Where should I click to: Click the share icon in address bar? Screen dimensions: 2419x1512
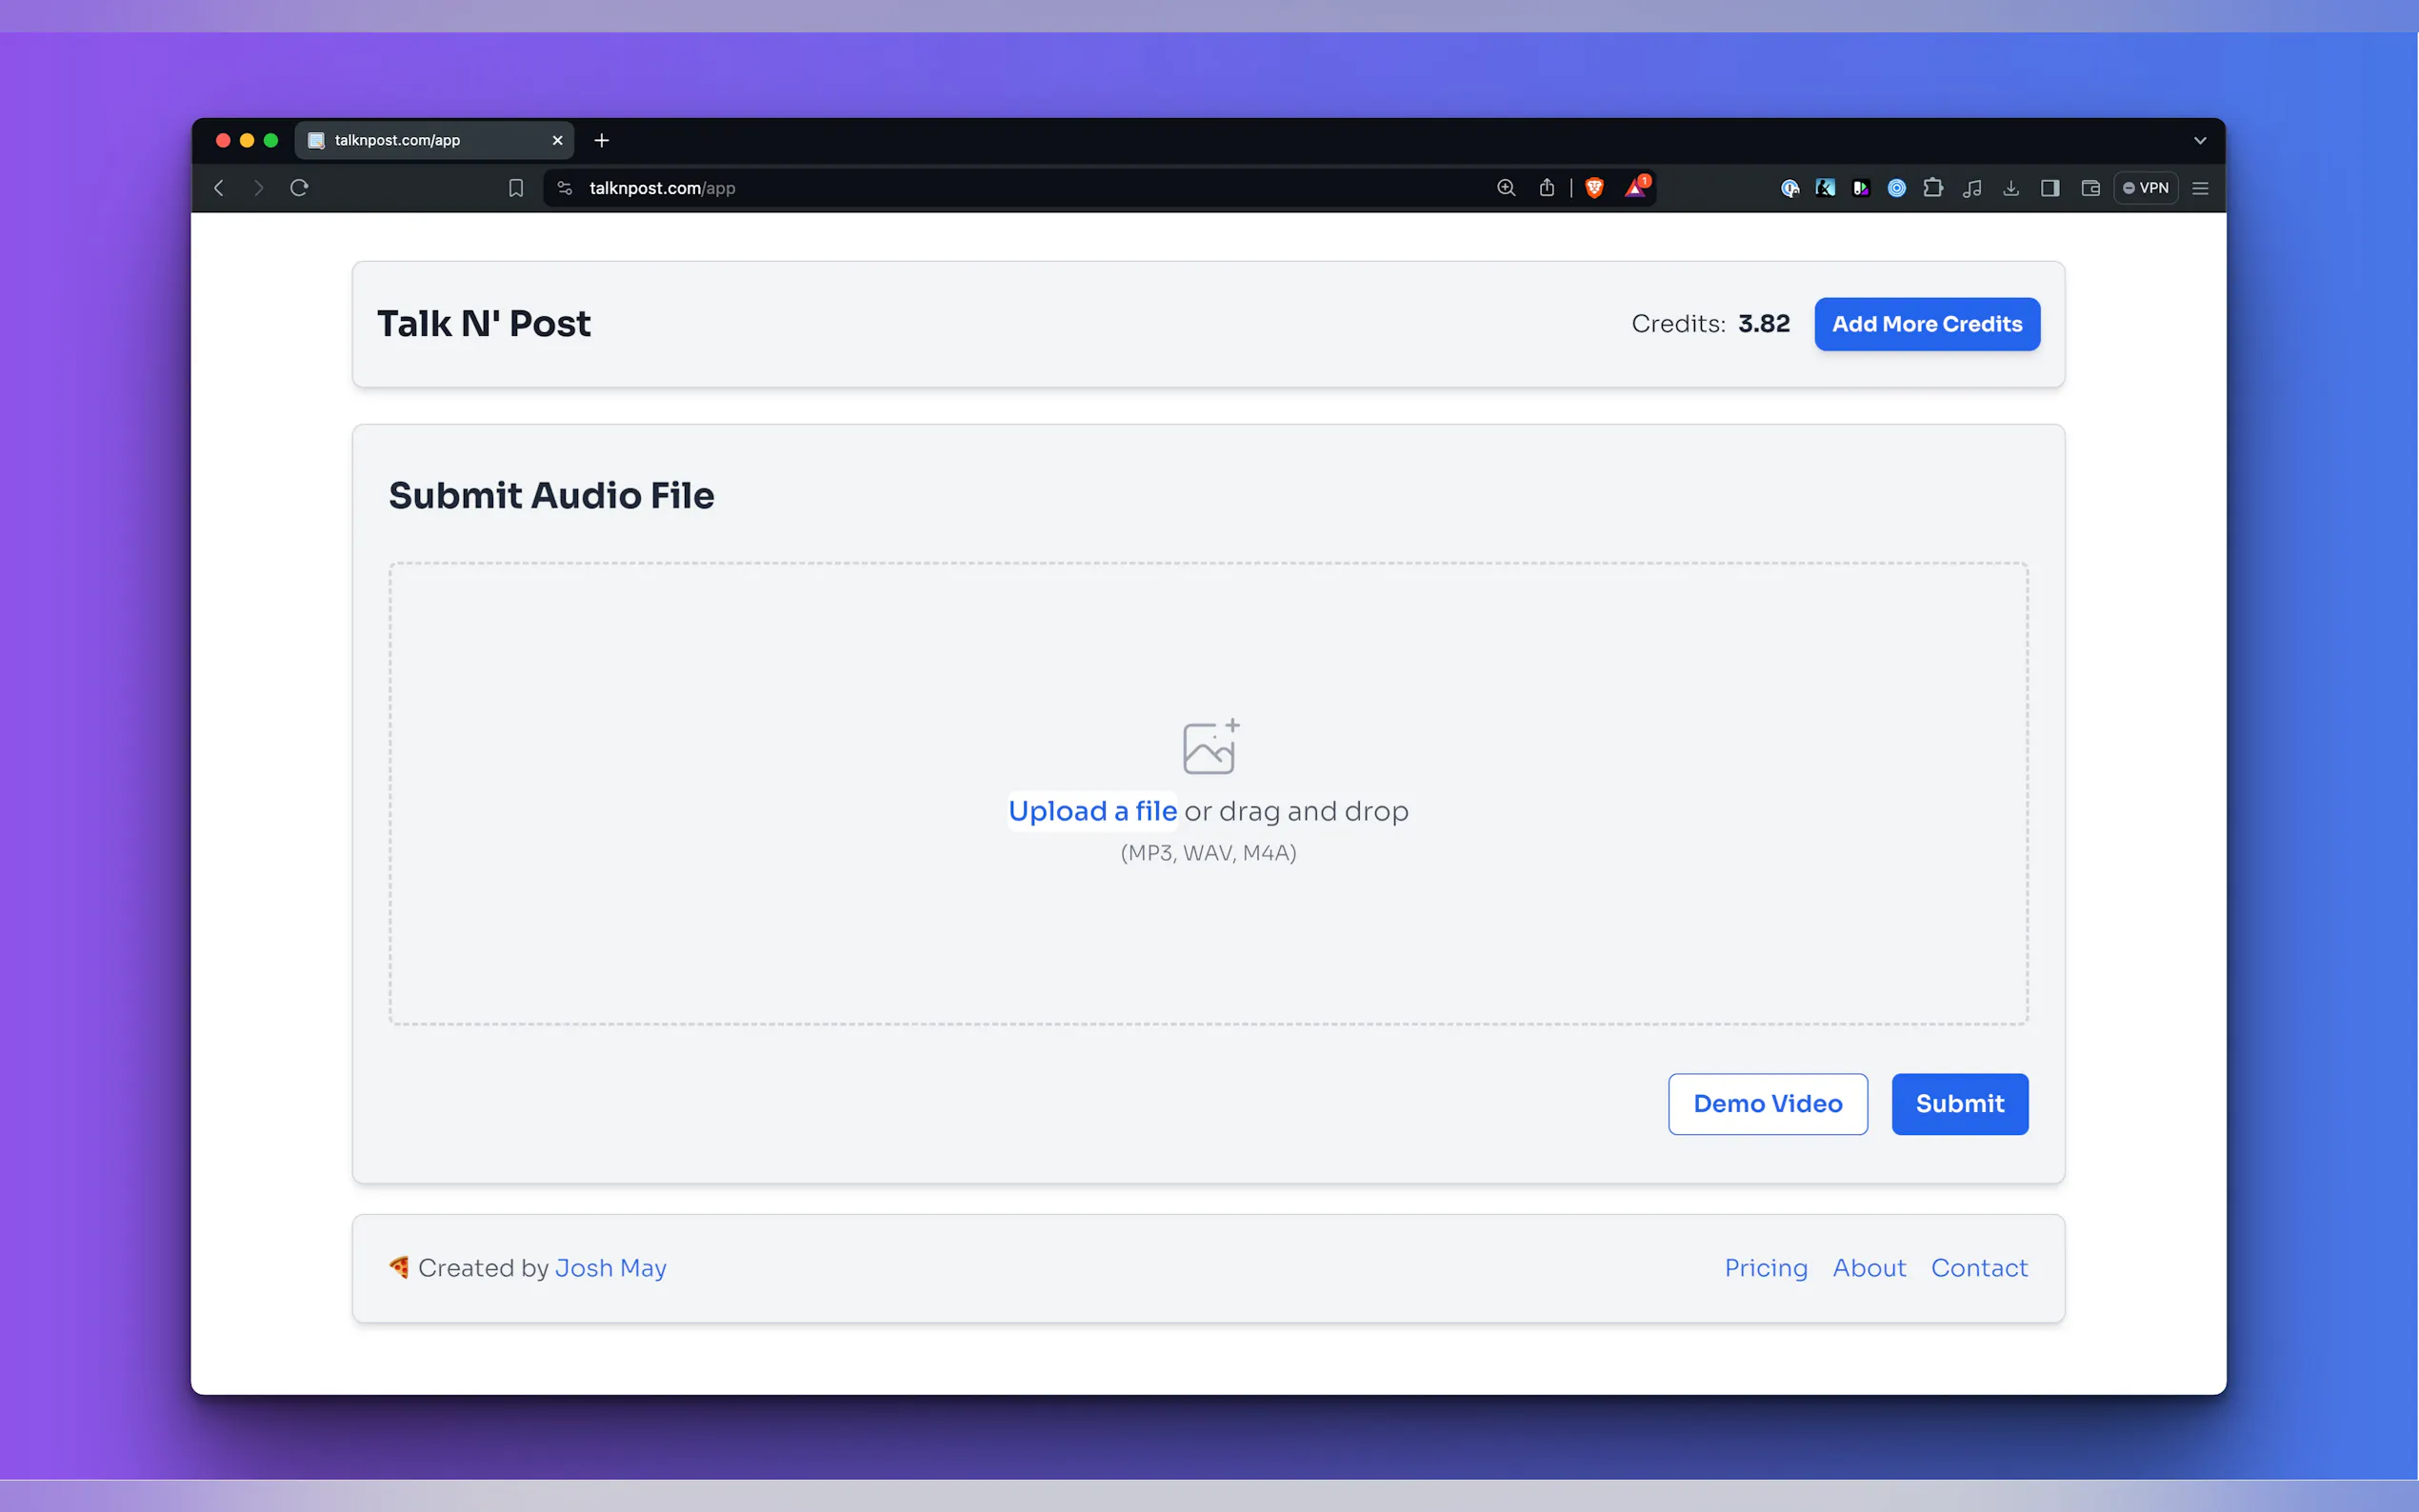click(x=1546, y=188)
